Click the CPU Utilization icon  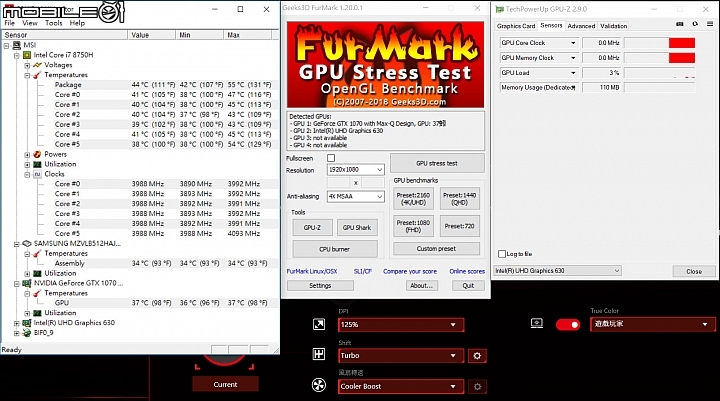[37, 164]
